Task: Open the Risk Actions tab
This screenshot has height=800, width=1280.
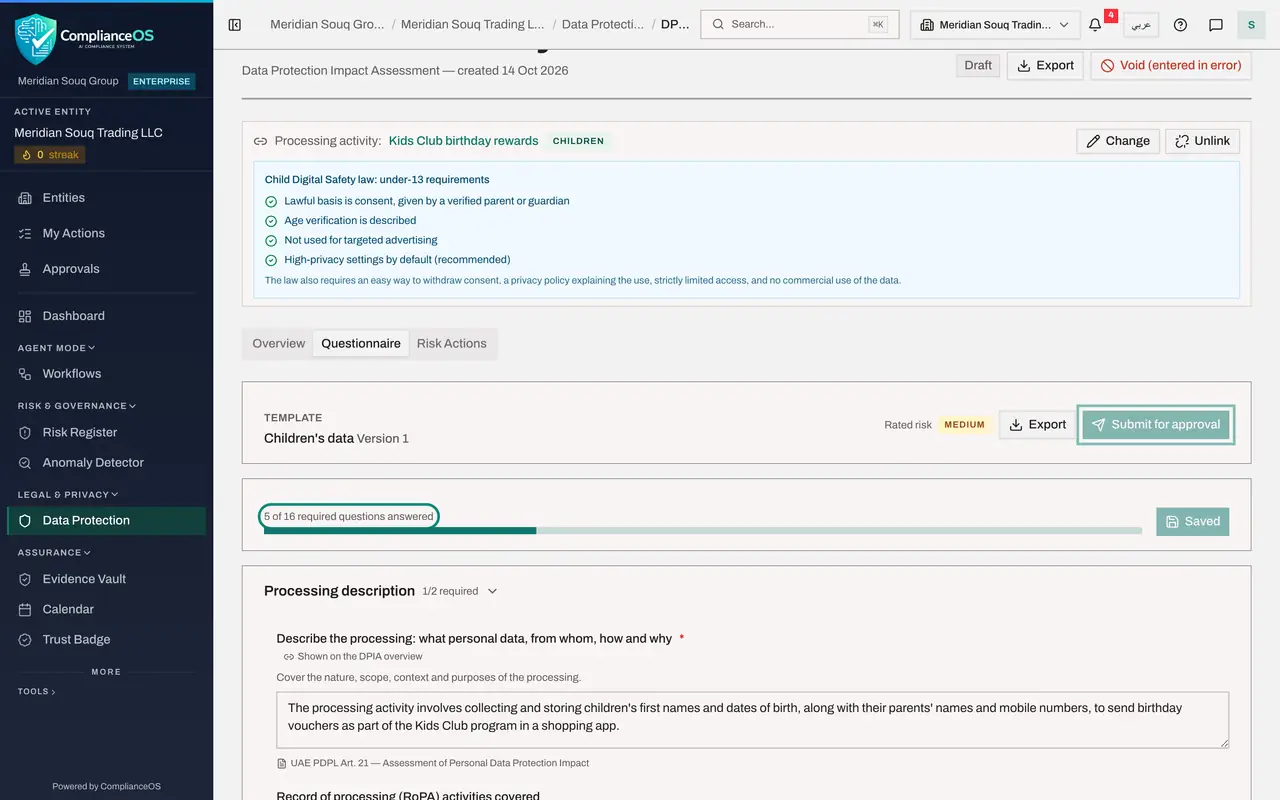Action: pyautogui.click(x=452, y=343)
